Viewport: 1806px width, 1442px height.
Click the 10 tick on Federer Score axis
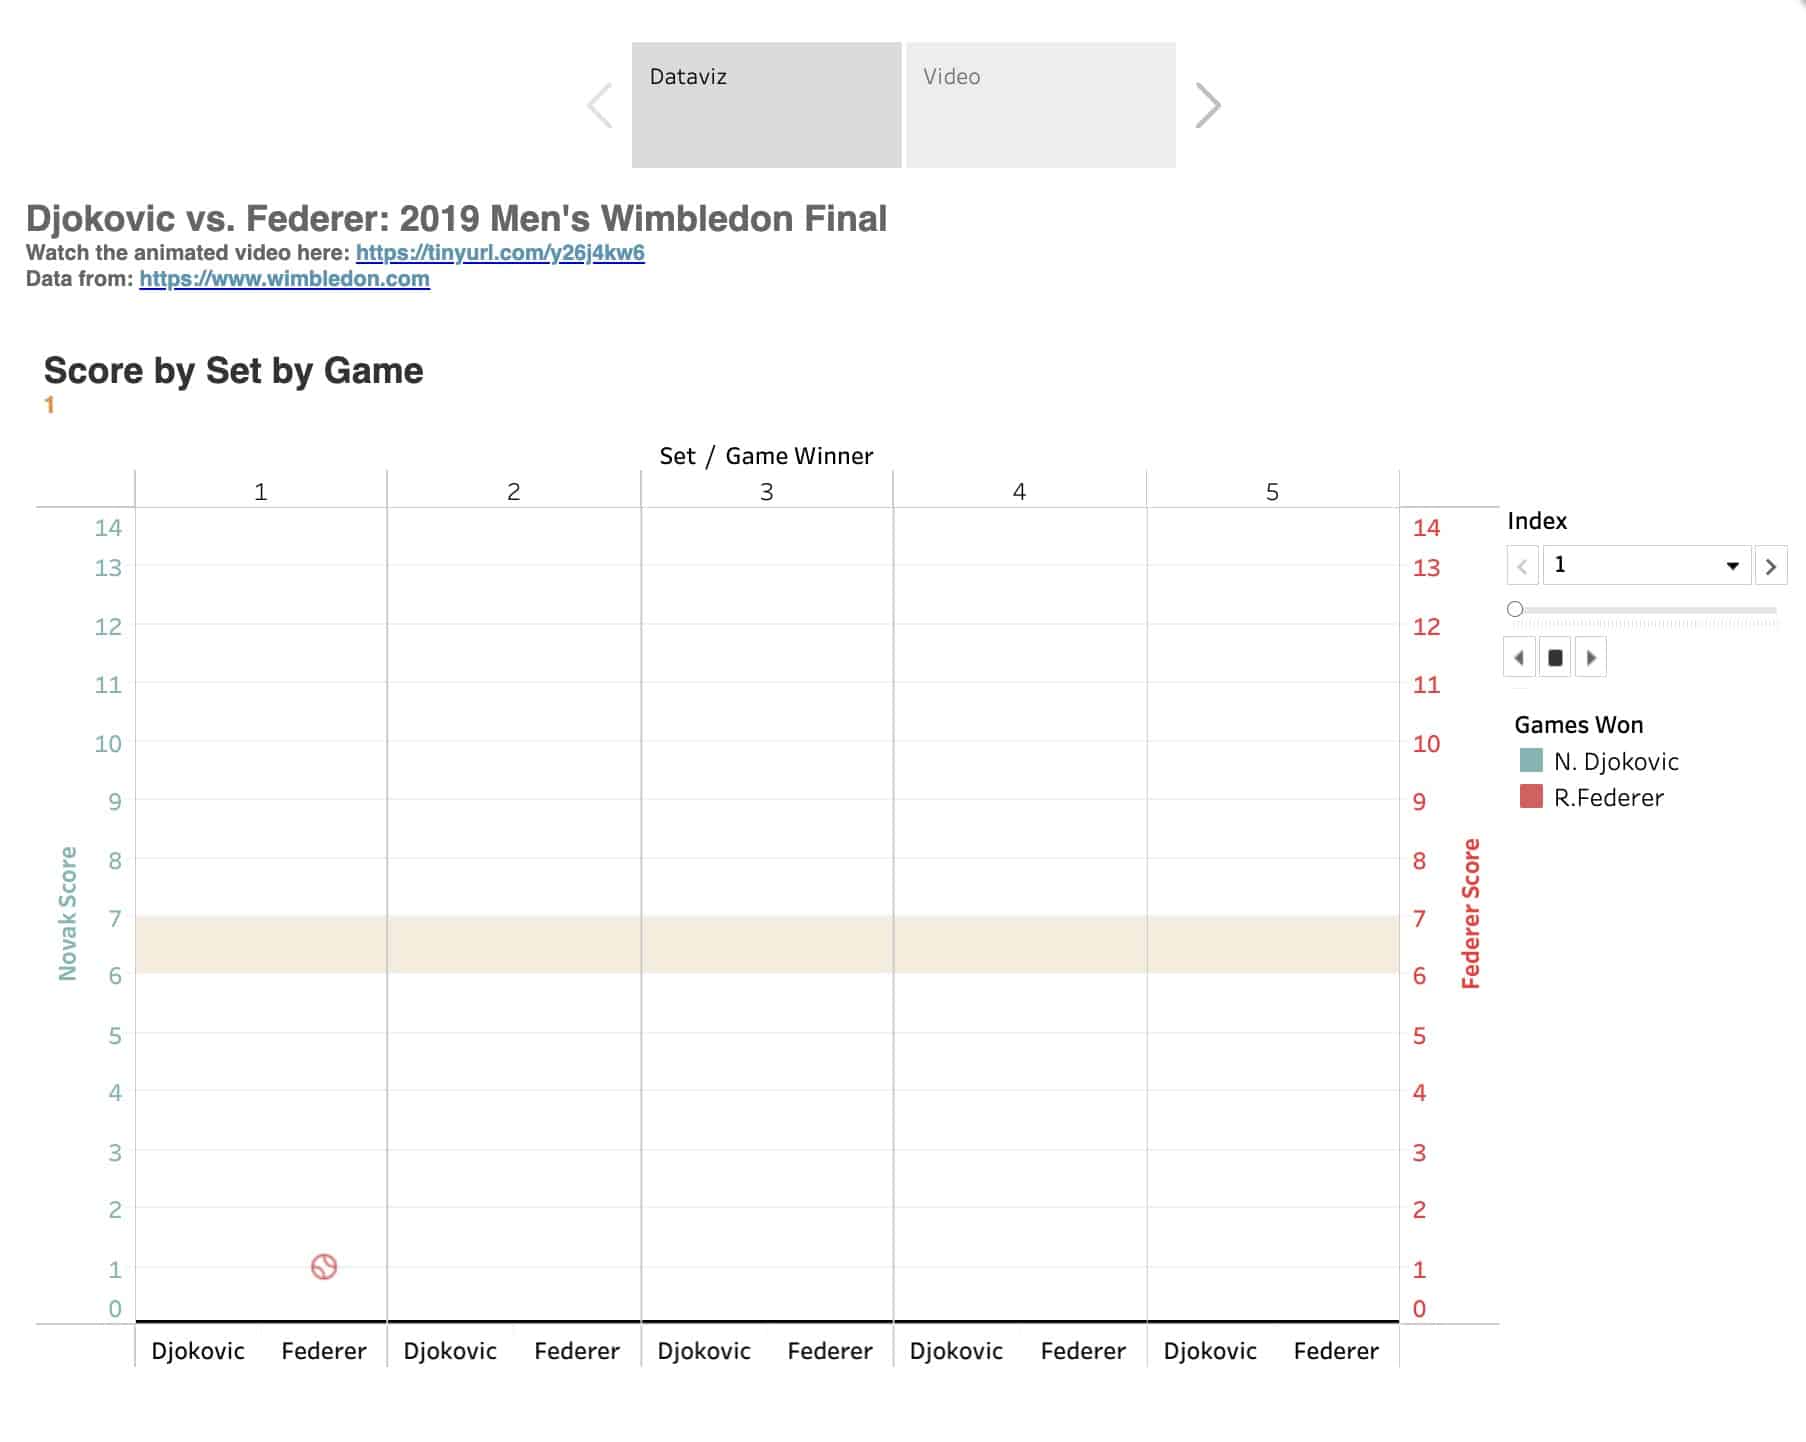1427,744
